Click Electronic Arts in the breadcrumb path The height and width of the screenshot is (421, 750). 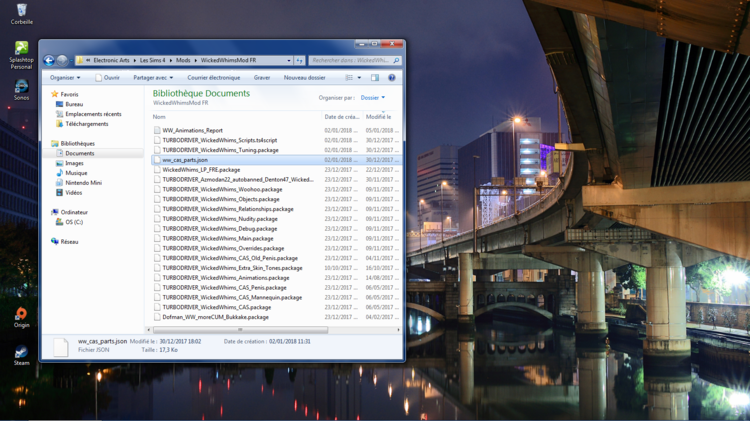pyautogui.click(x=111, y=60)
